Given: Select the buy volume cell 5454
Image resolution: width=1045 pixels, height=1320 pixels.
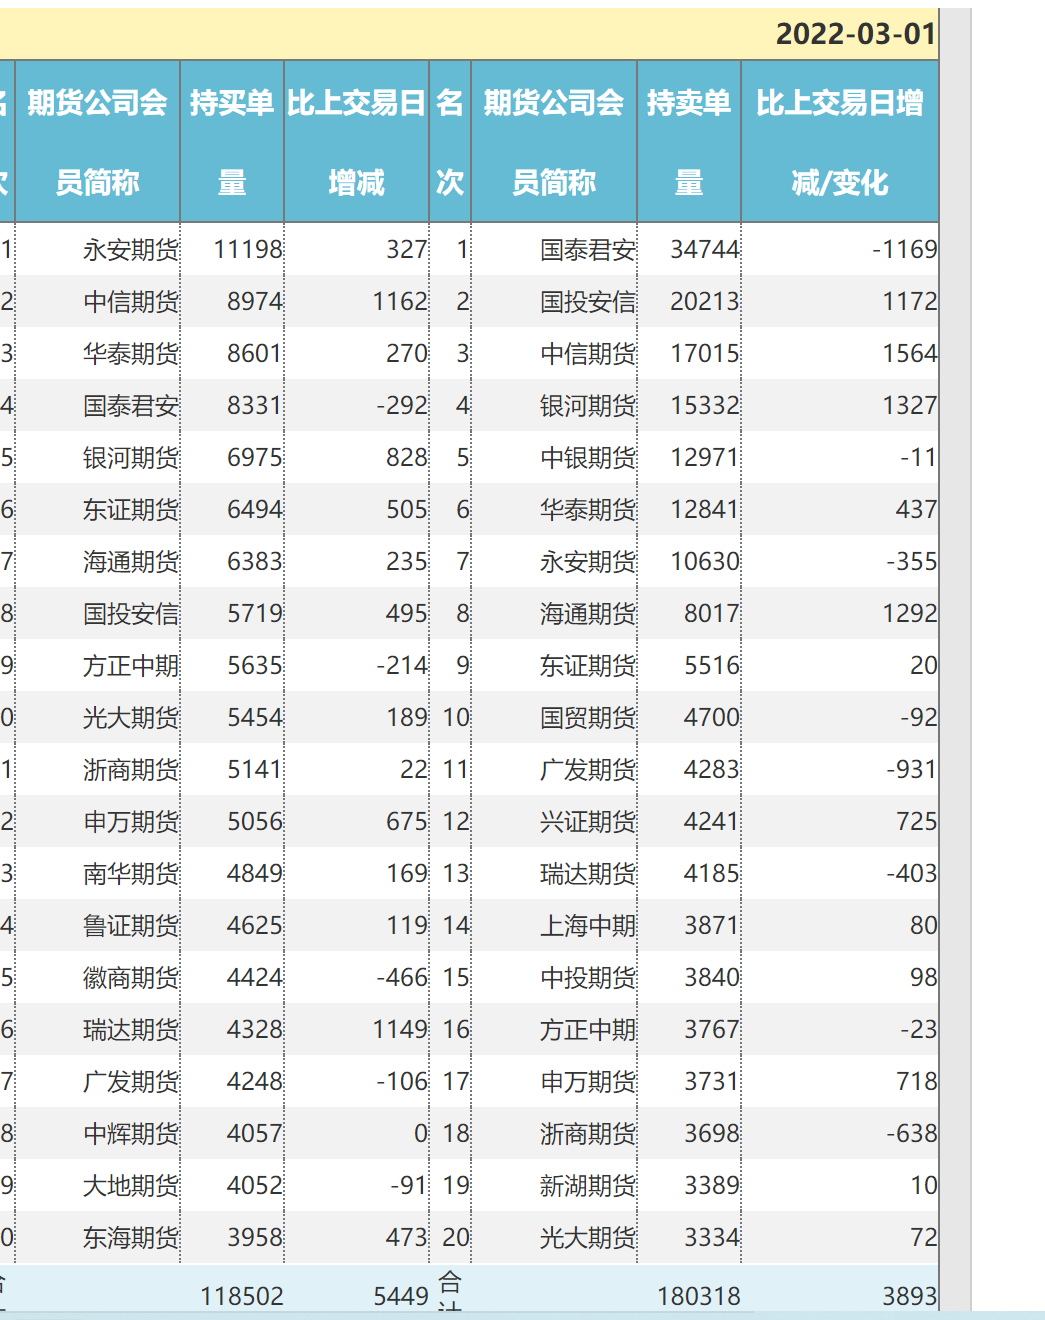Looking at the screenshot, I should [x=232, y=717].
